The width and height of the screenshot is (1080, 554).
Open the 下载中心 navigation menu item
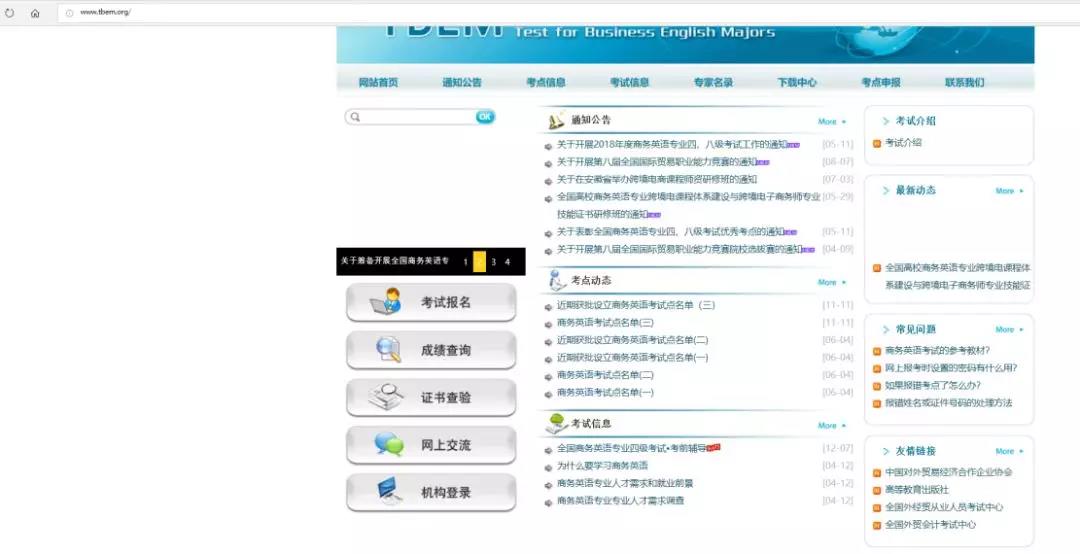[x=797, y=82]
